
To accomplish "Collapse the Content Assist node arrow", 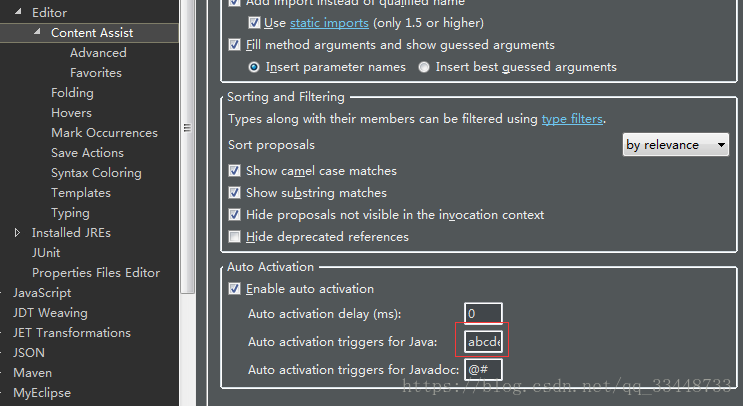I will pyautogui.click(x=37, y=32).
